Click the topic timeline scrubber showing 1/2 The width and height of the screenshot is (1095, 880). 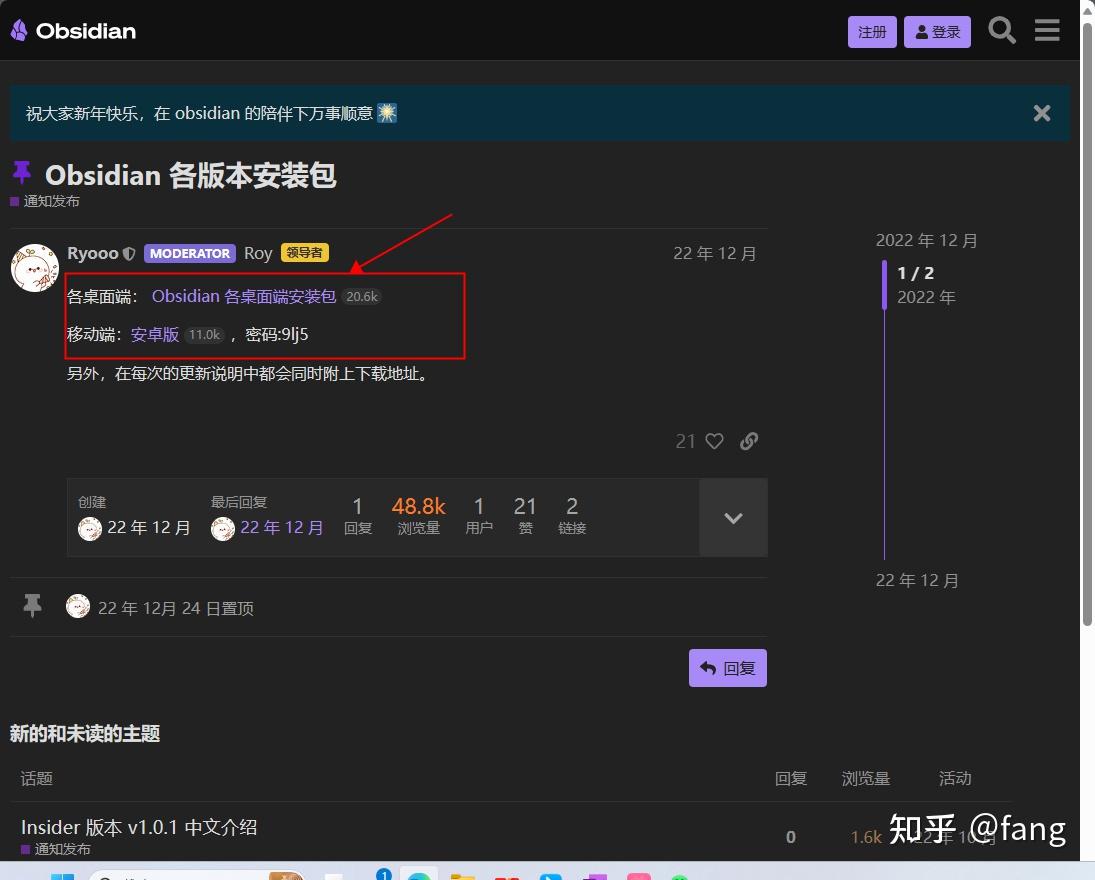[914, 273]
